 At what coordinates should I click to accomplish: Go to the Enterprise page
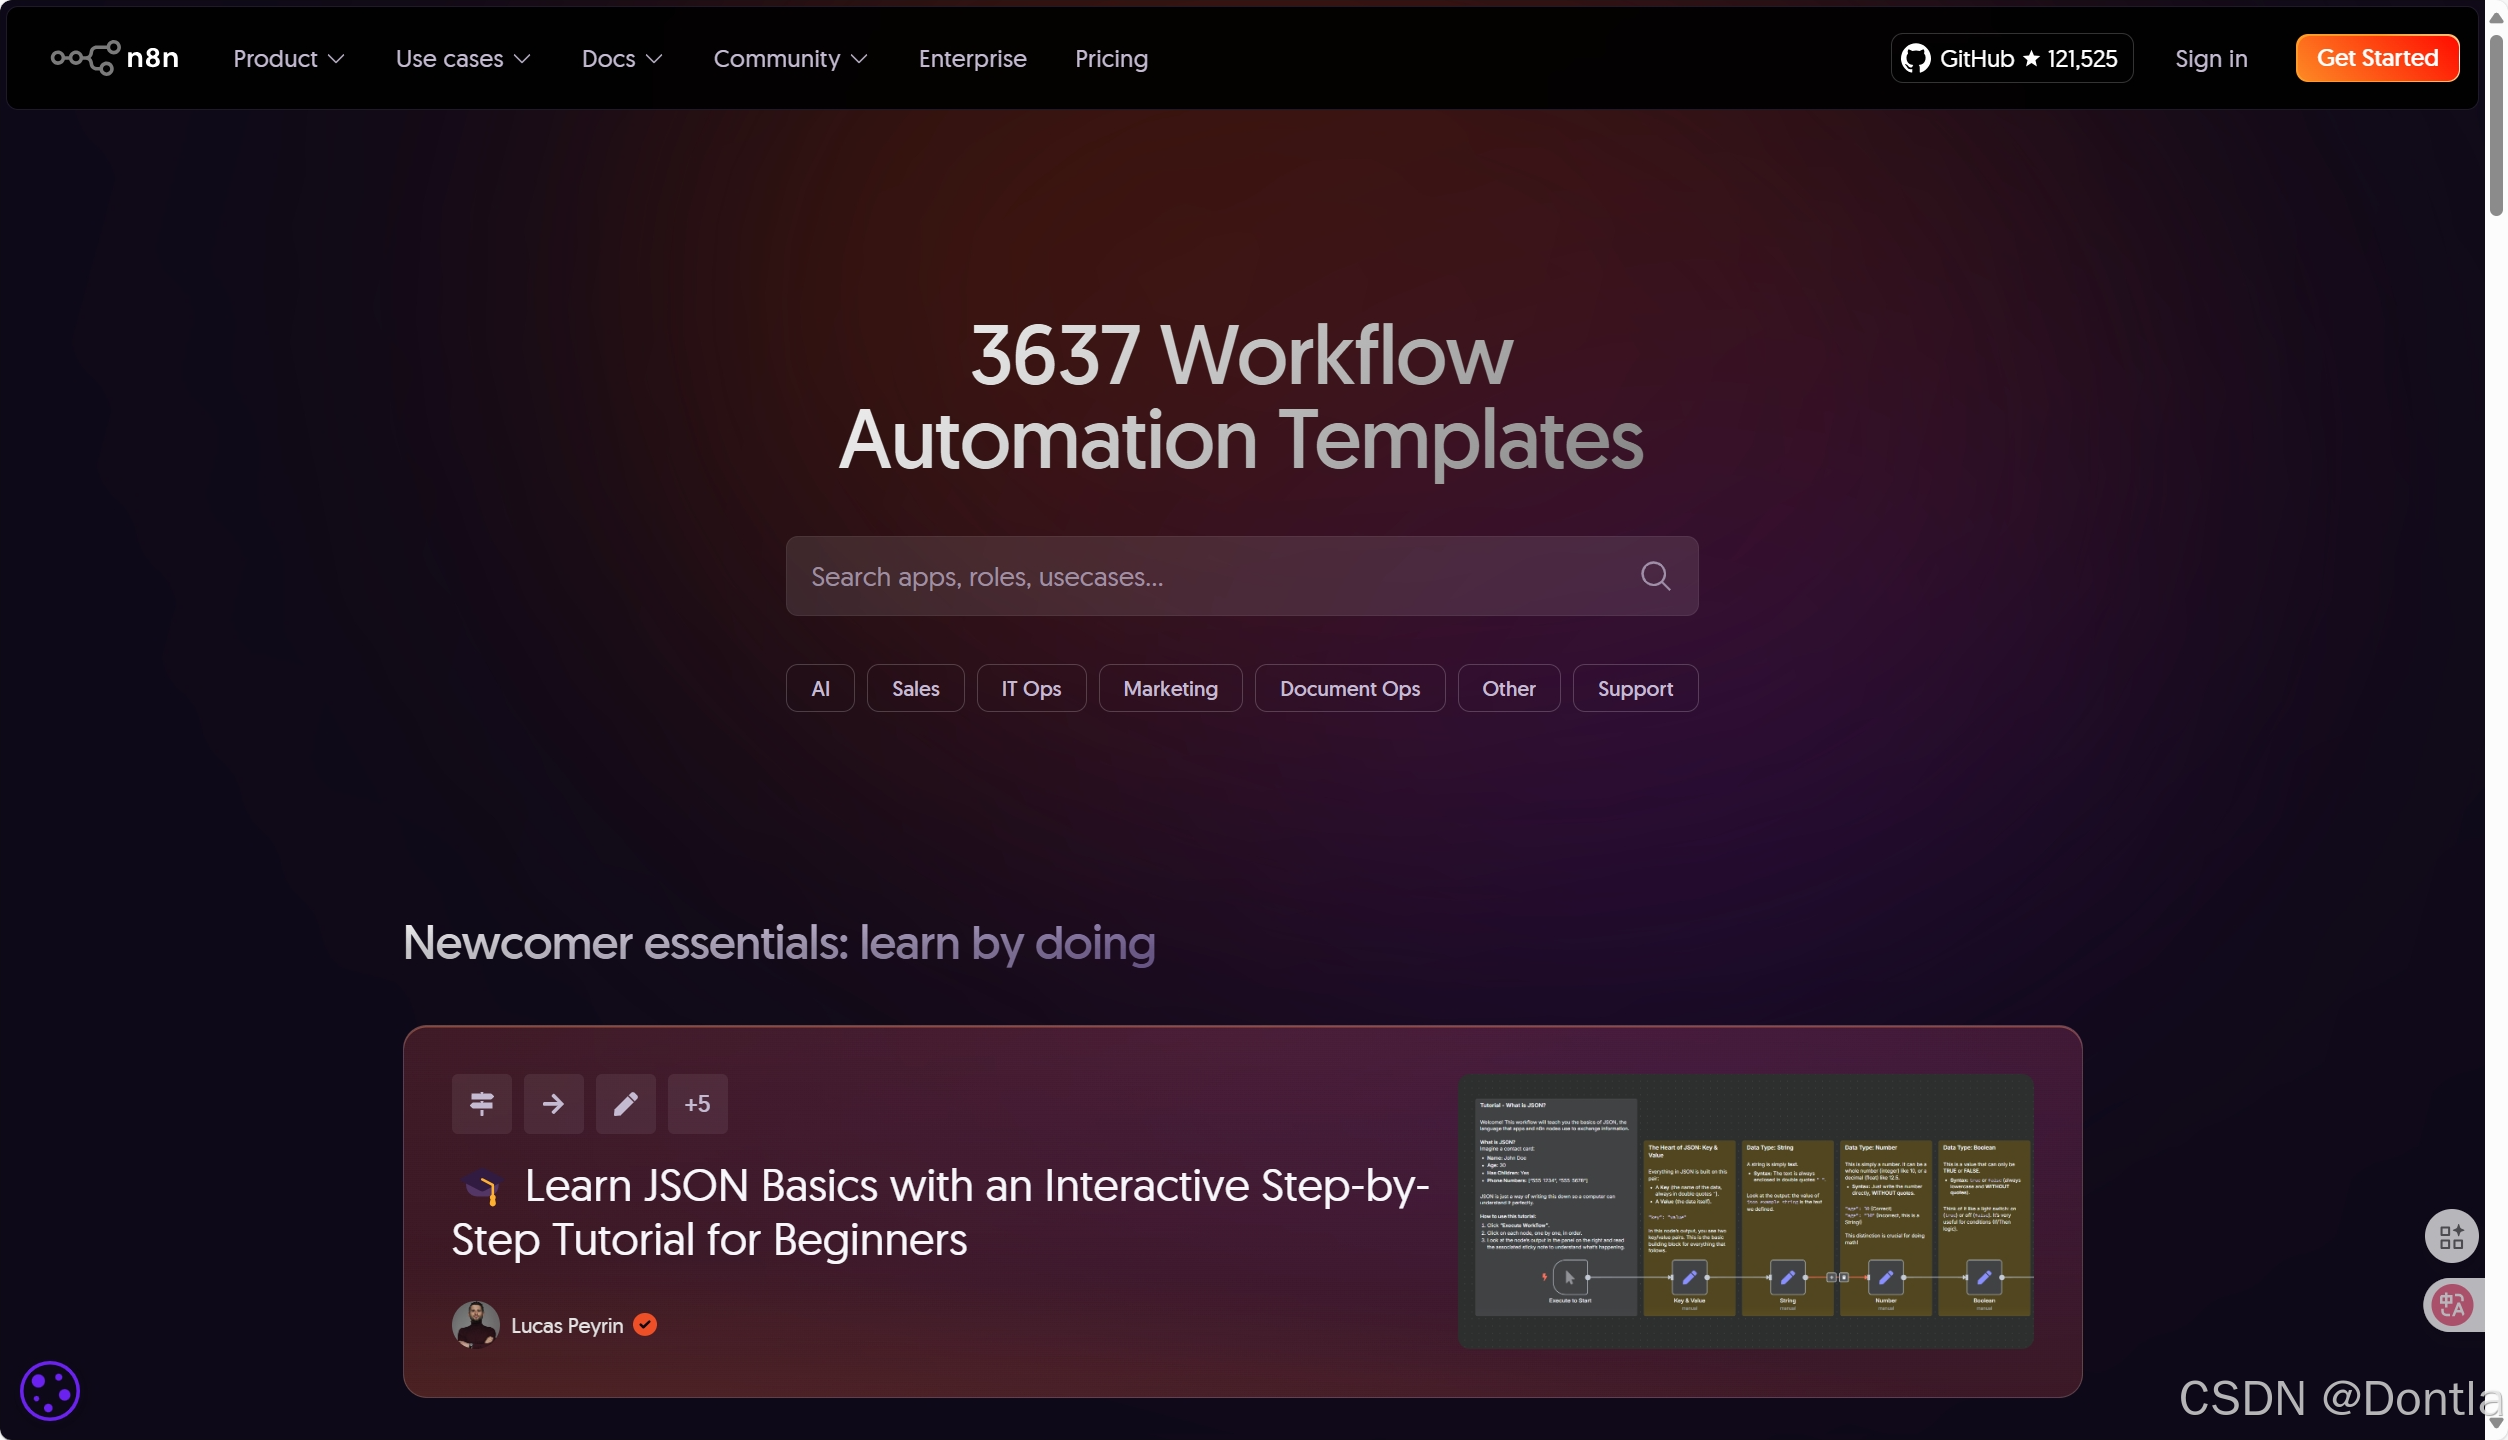click(x=972, y=58)
